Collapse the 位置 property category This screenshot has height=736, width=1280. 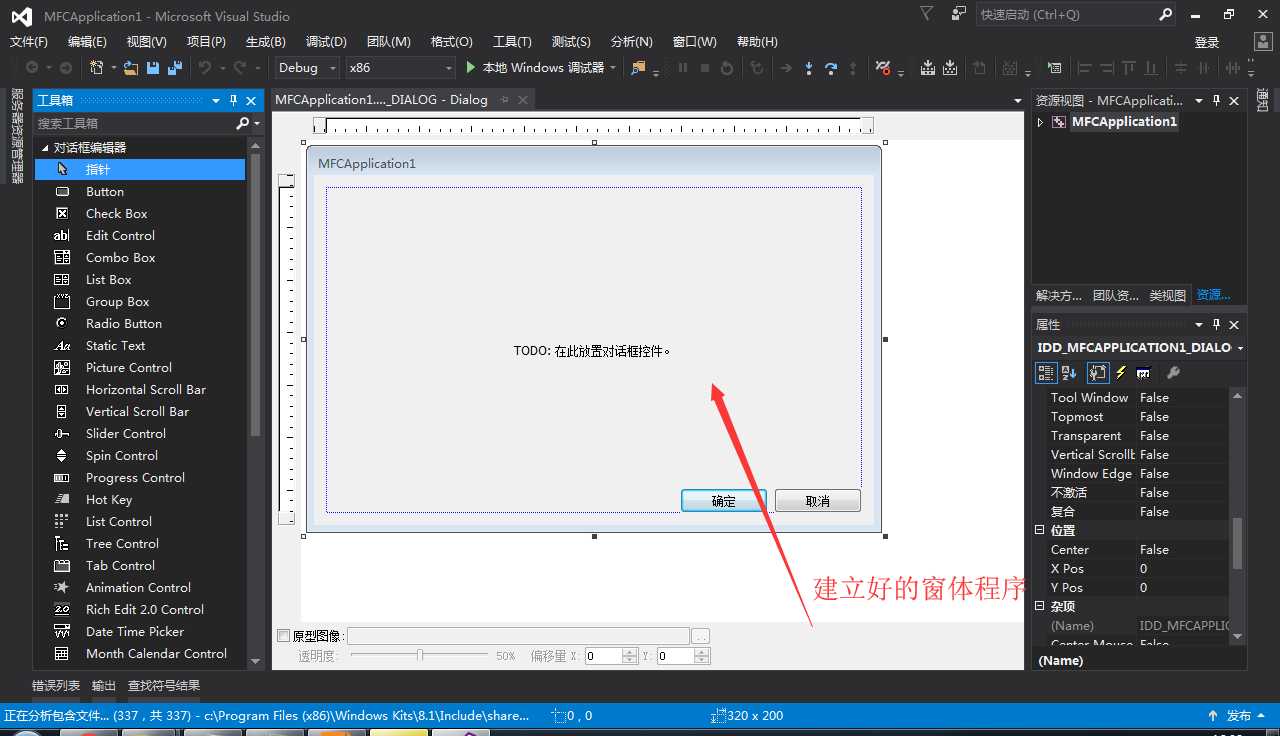tap(1040, 531)
